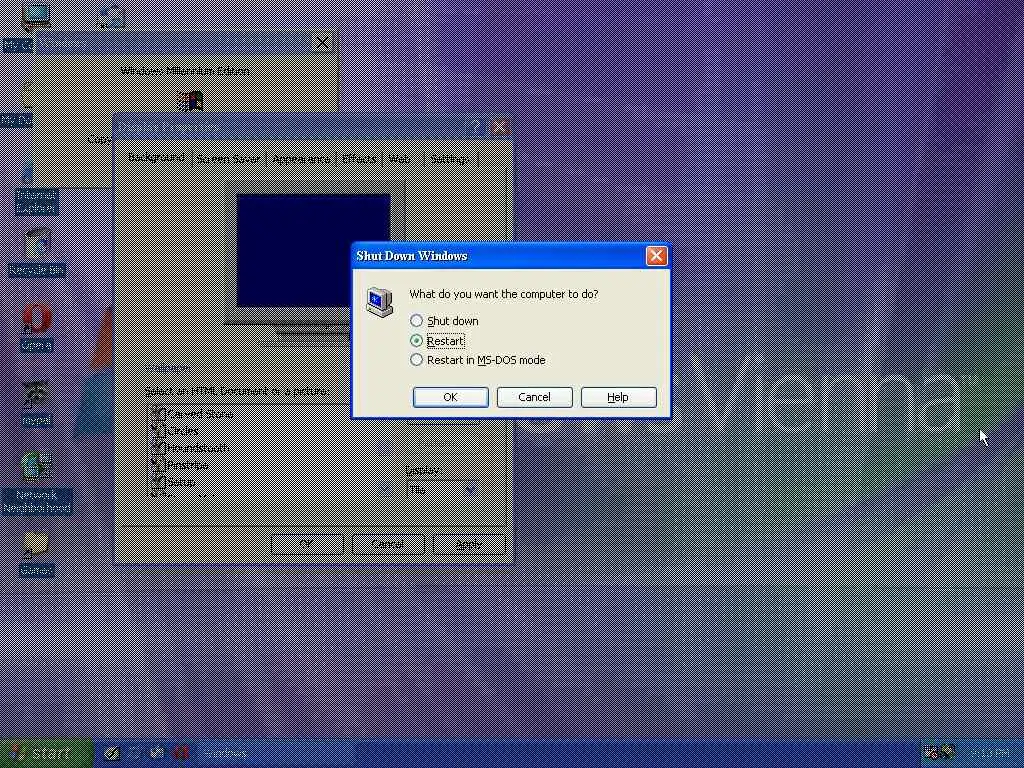Open the Background tab in Display Properties

[156, 157]
